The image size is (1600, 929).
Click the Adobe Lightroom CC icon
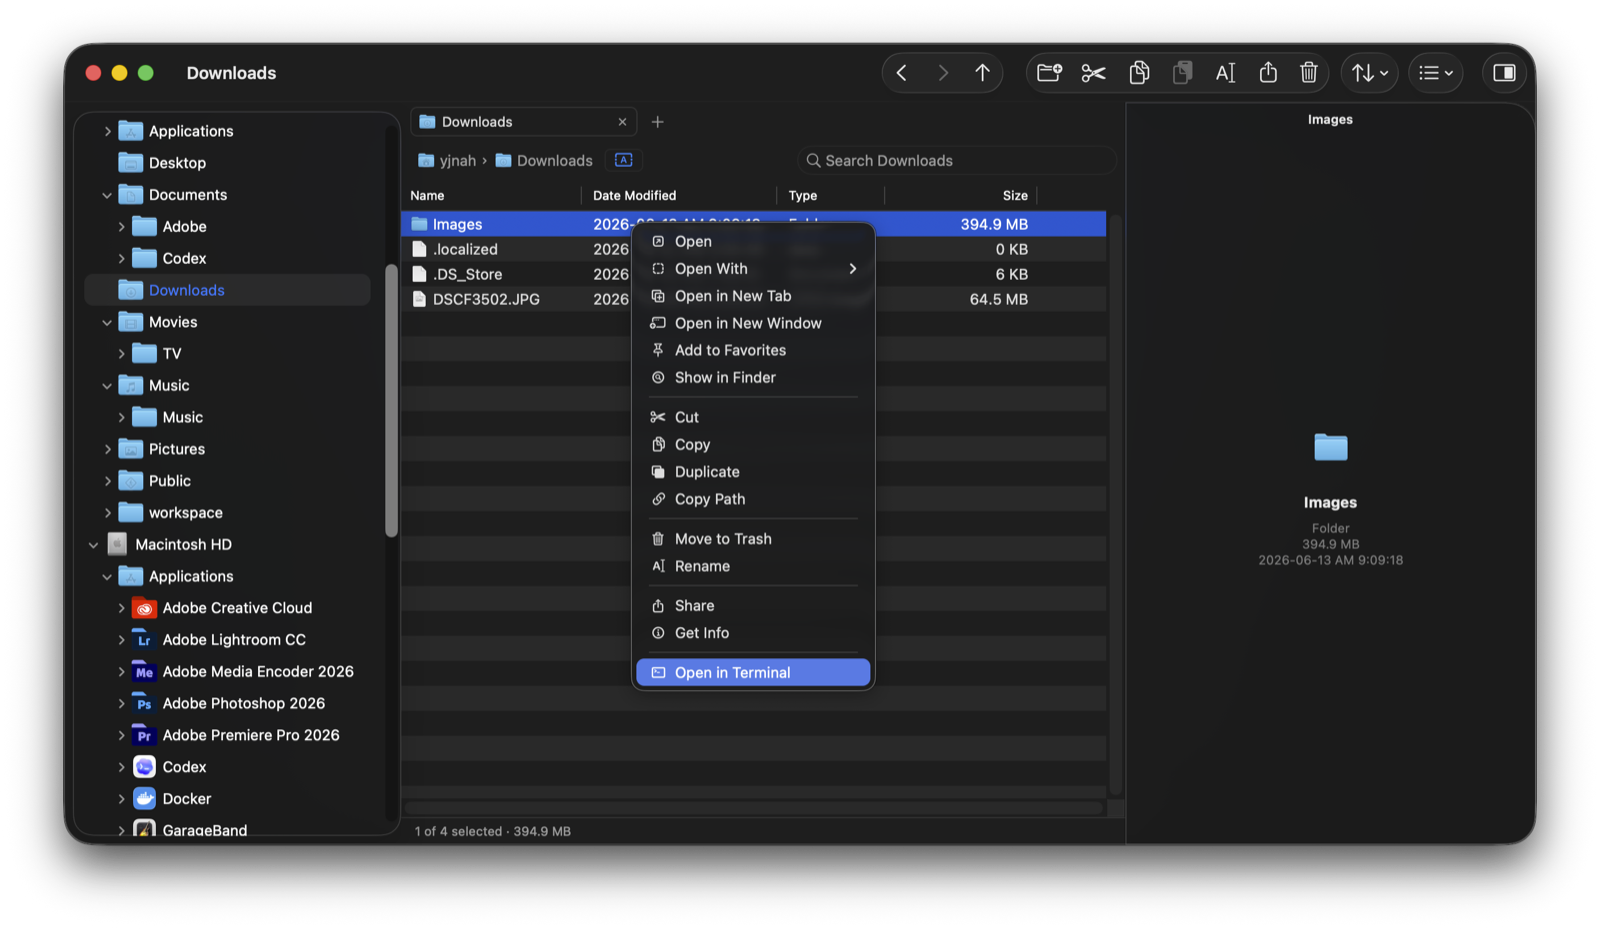144,640
